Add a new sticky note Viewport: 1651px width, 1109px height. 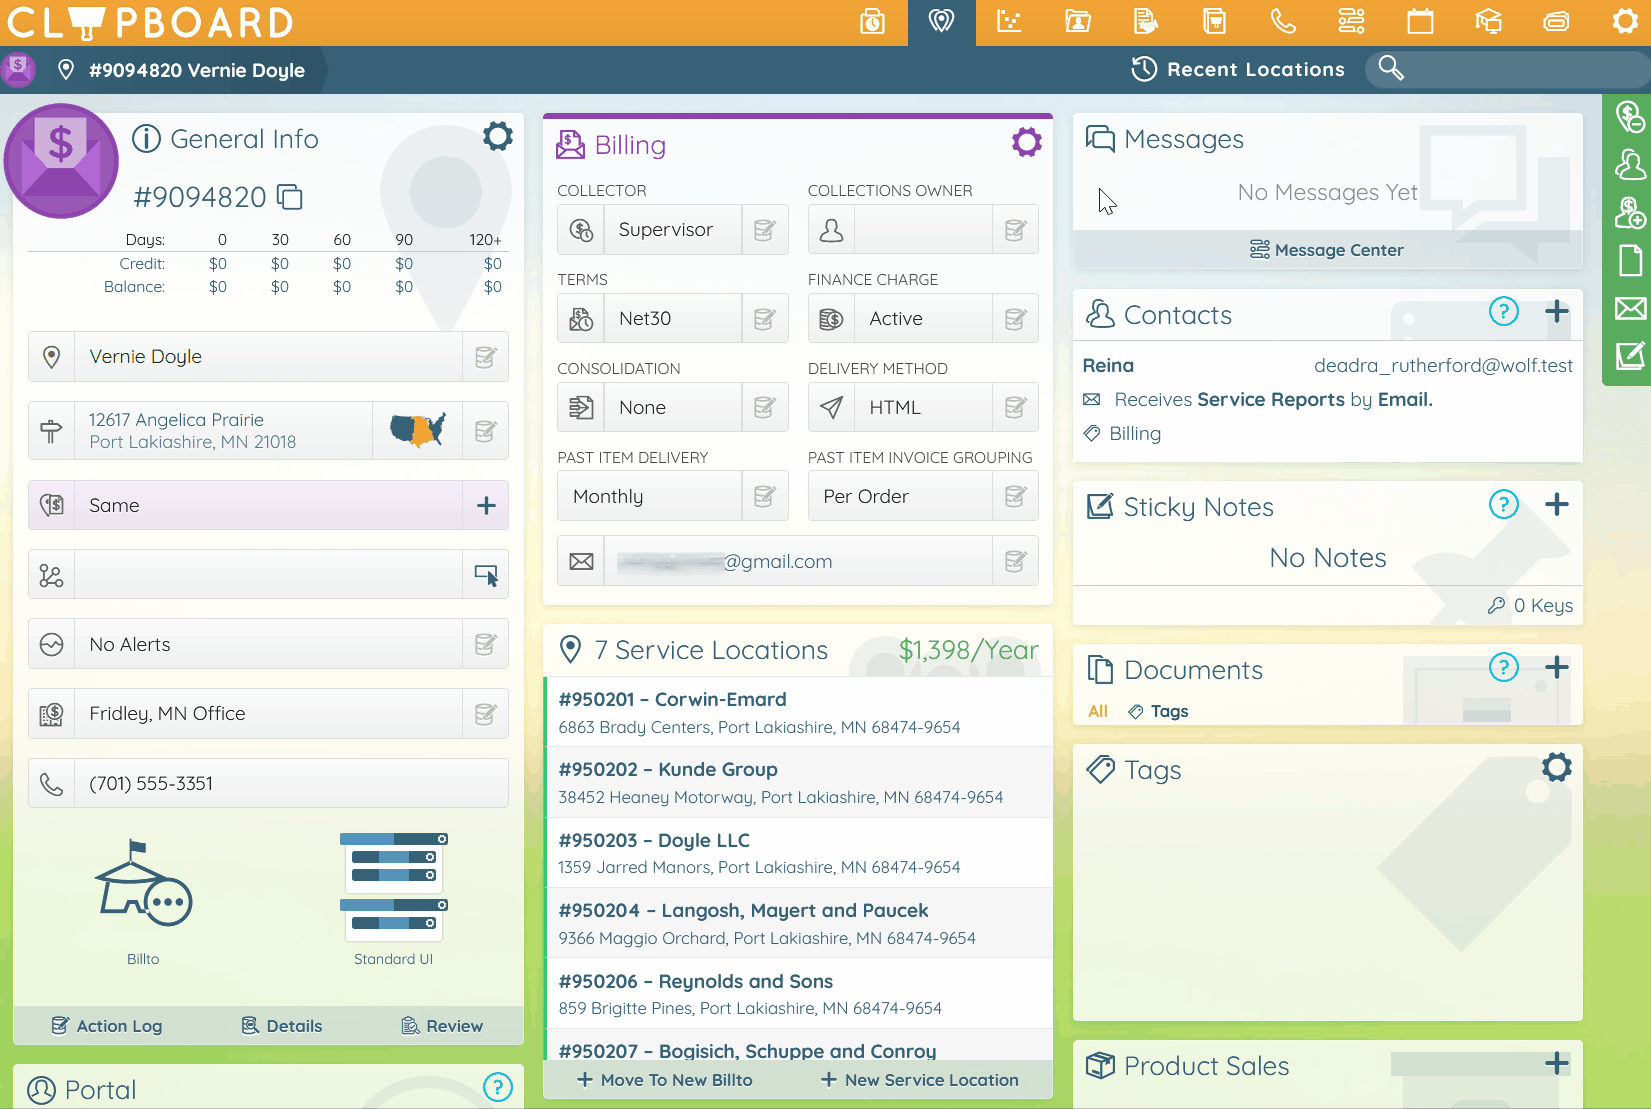(1557, 505)
